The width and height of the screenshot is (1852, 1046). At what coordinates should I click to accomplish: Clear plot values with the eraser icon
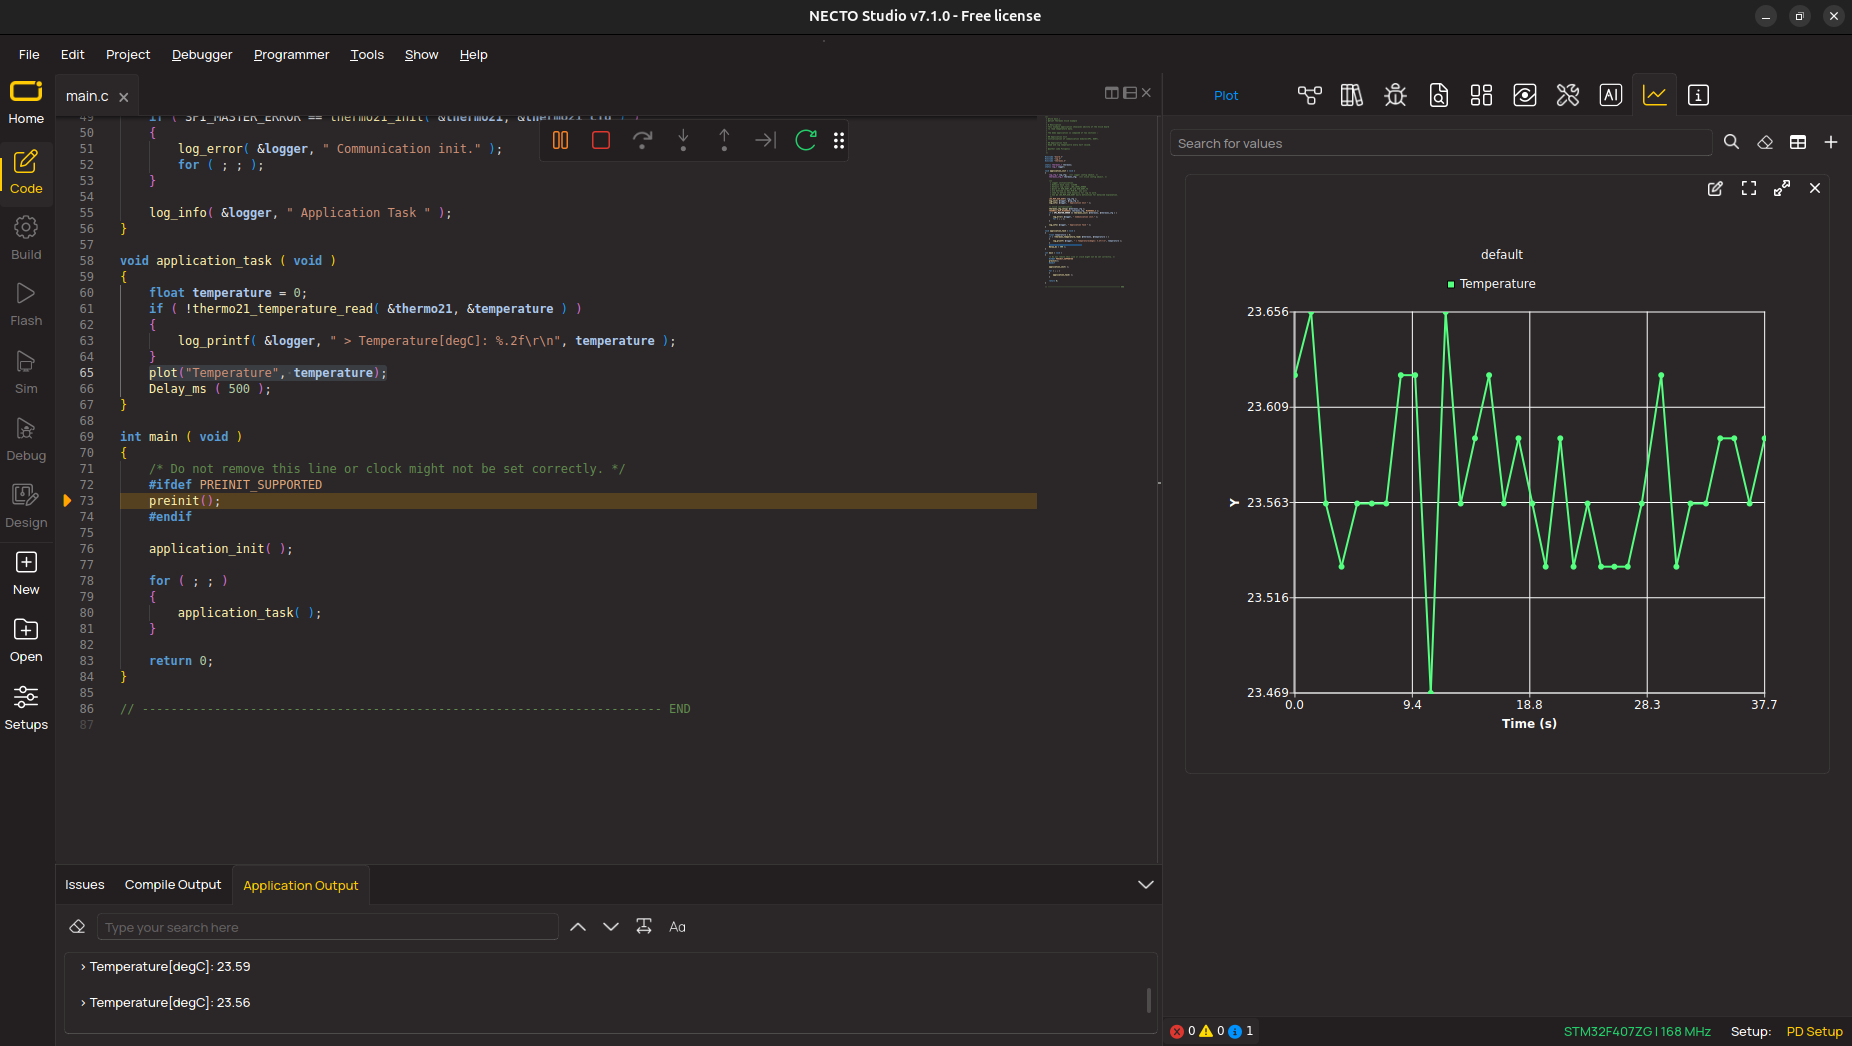pyautogui.click(x=1765, y=143)
